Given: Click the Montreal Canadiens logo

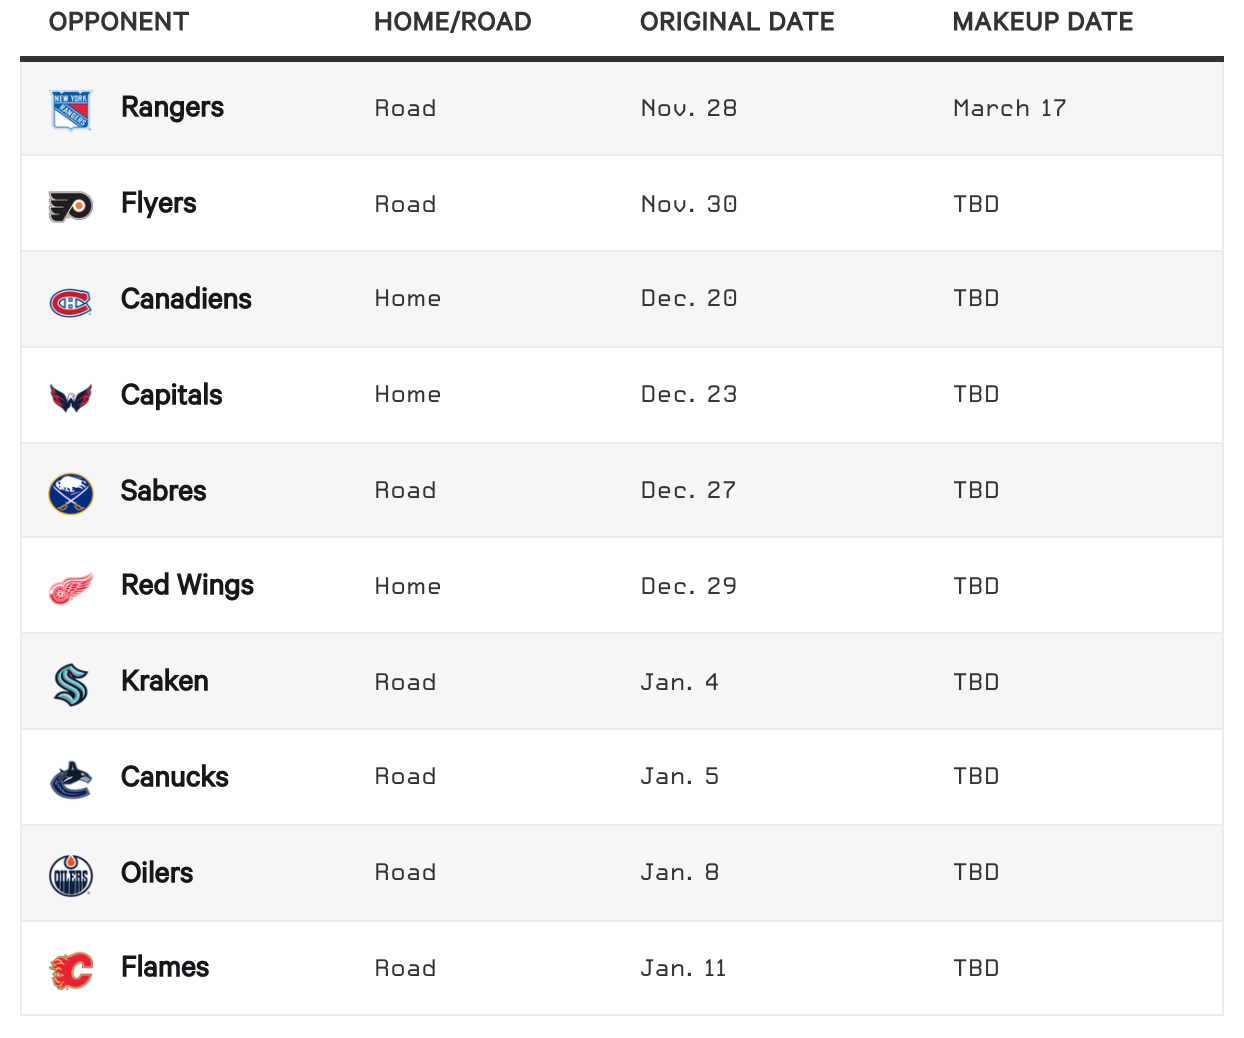Looking at the screenshot, I should pos(71,301).
